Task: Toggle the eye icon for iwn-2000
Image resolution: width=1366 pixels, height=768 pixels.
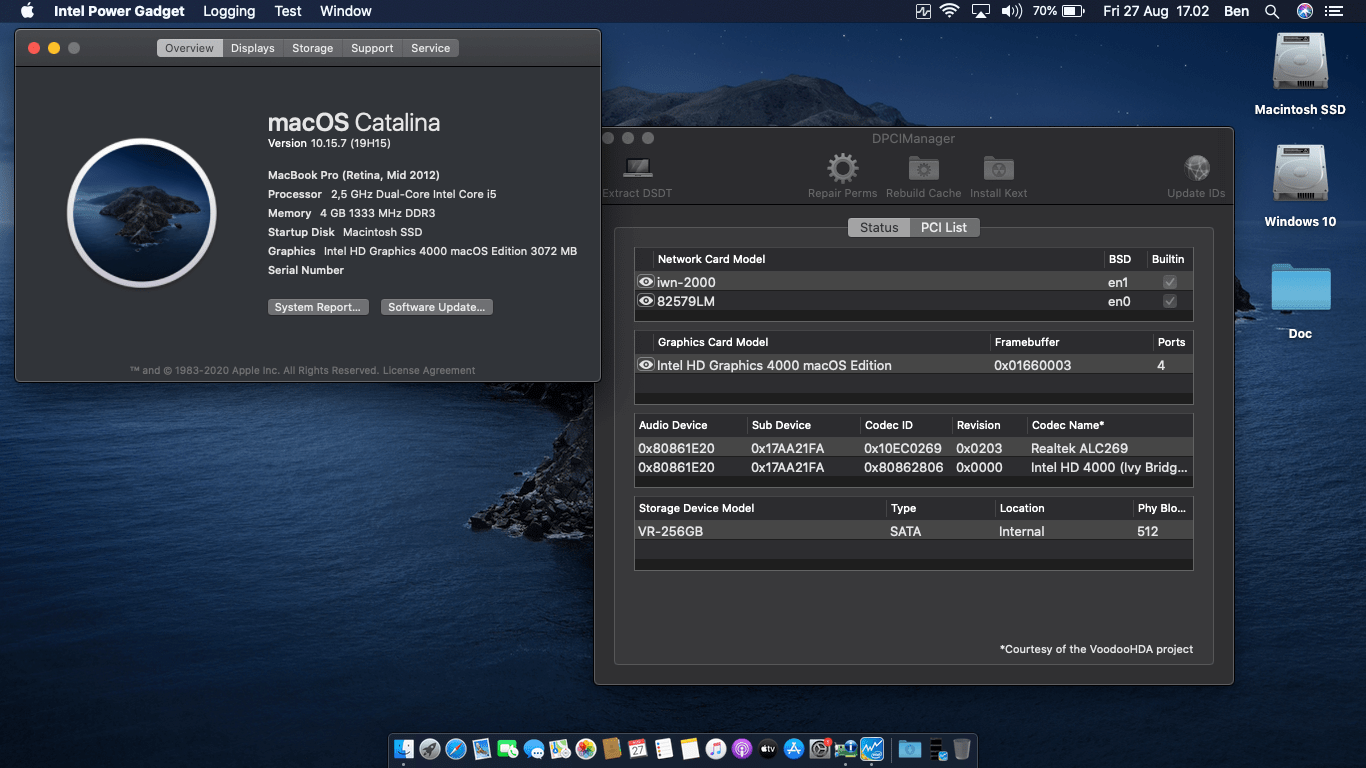Action: 646,282
